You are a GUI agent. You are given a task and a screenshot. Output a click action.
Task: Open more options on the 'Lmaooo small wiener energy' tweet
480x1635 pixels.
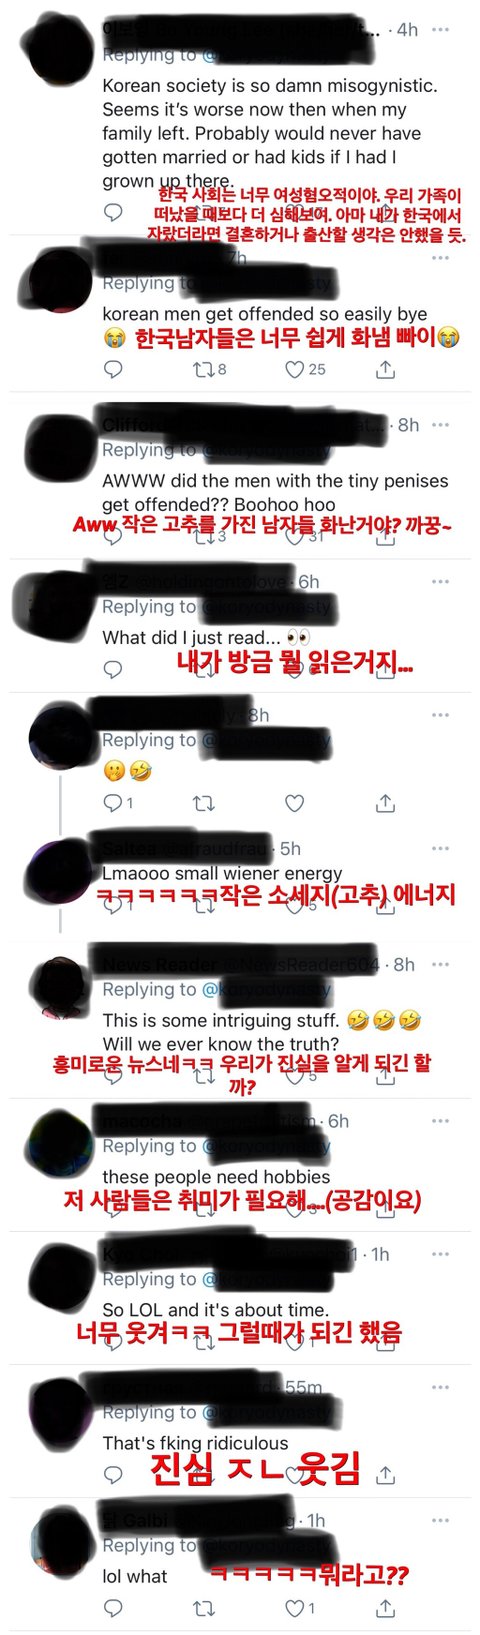coord(440,848)
